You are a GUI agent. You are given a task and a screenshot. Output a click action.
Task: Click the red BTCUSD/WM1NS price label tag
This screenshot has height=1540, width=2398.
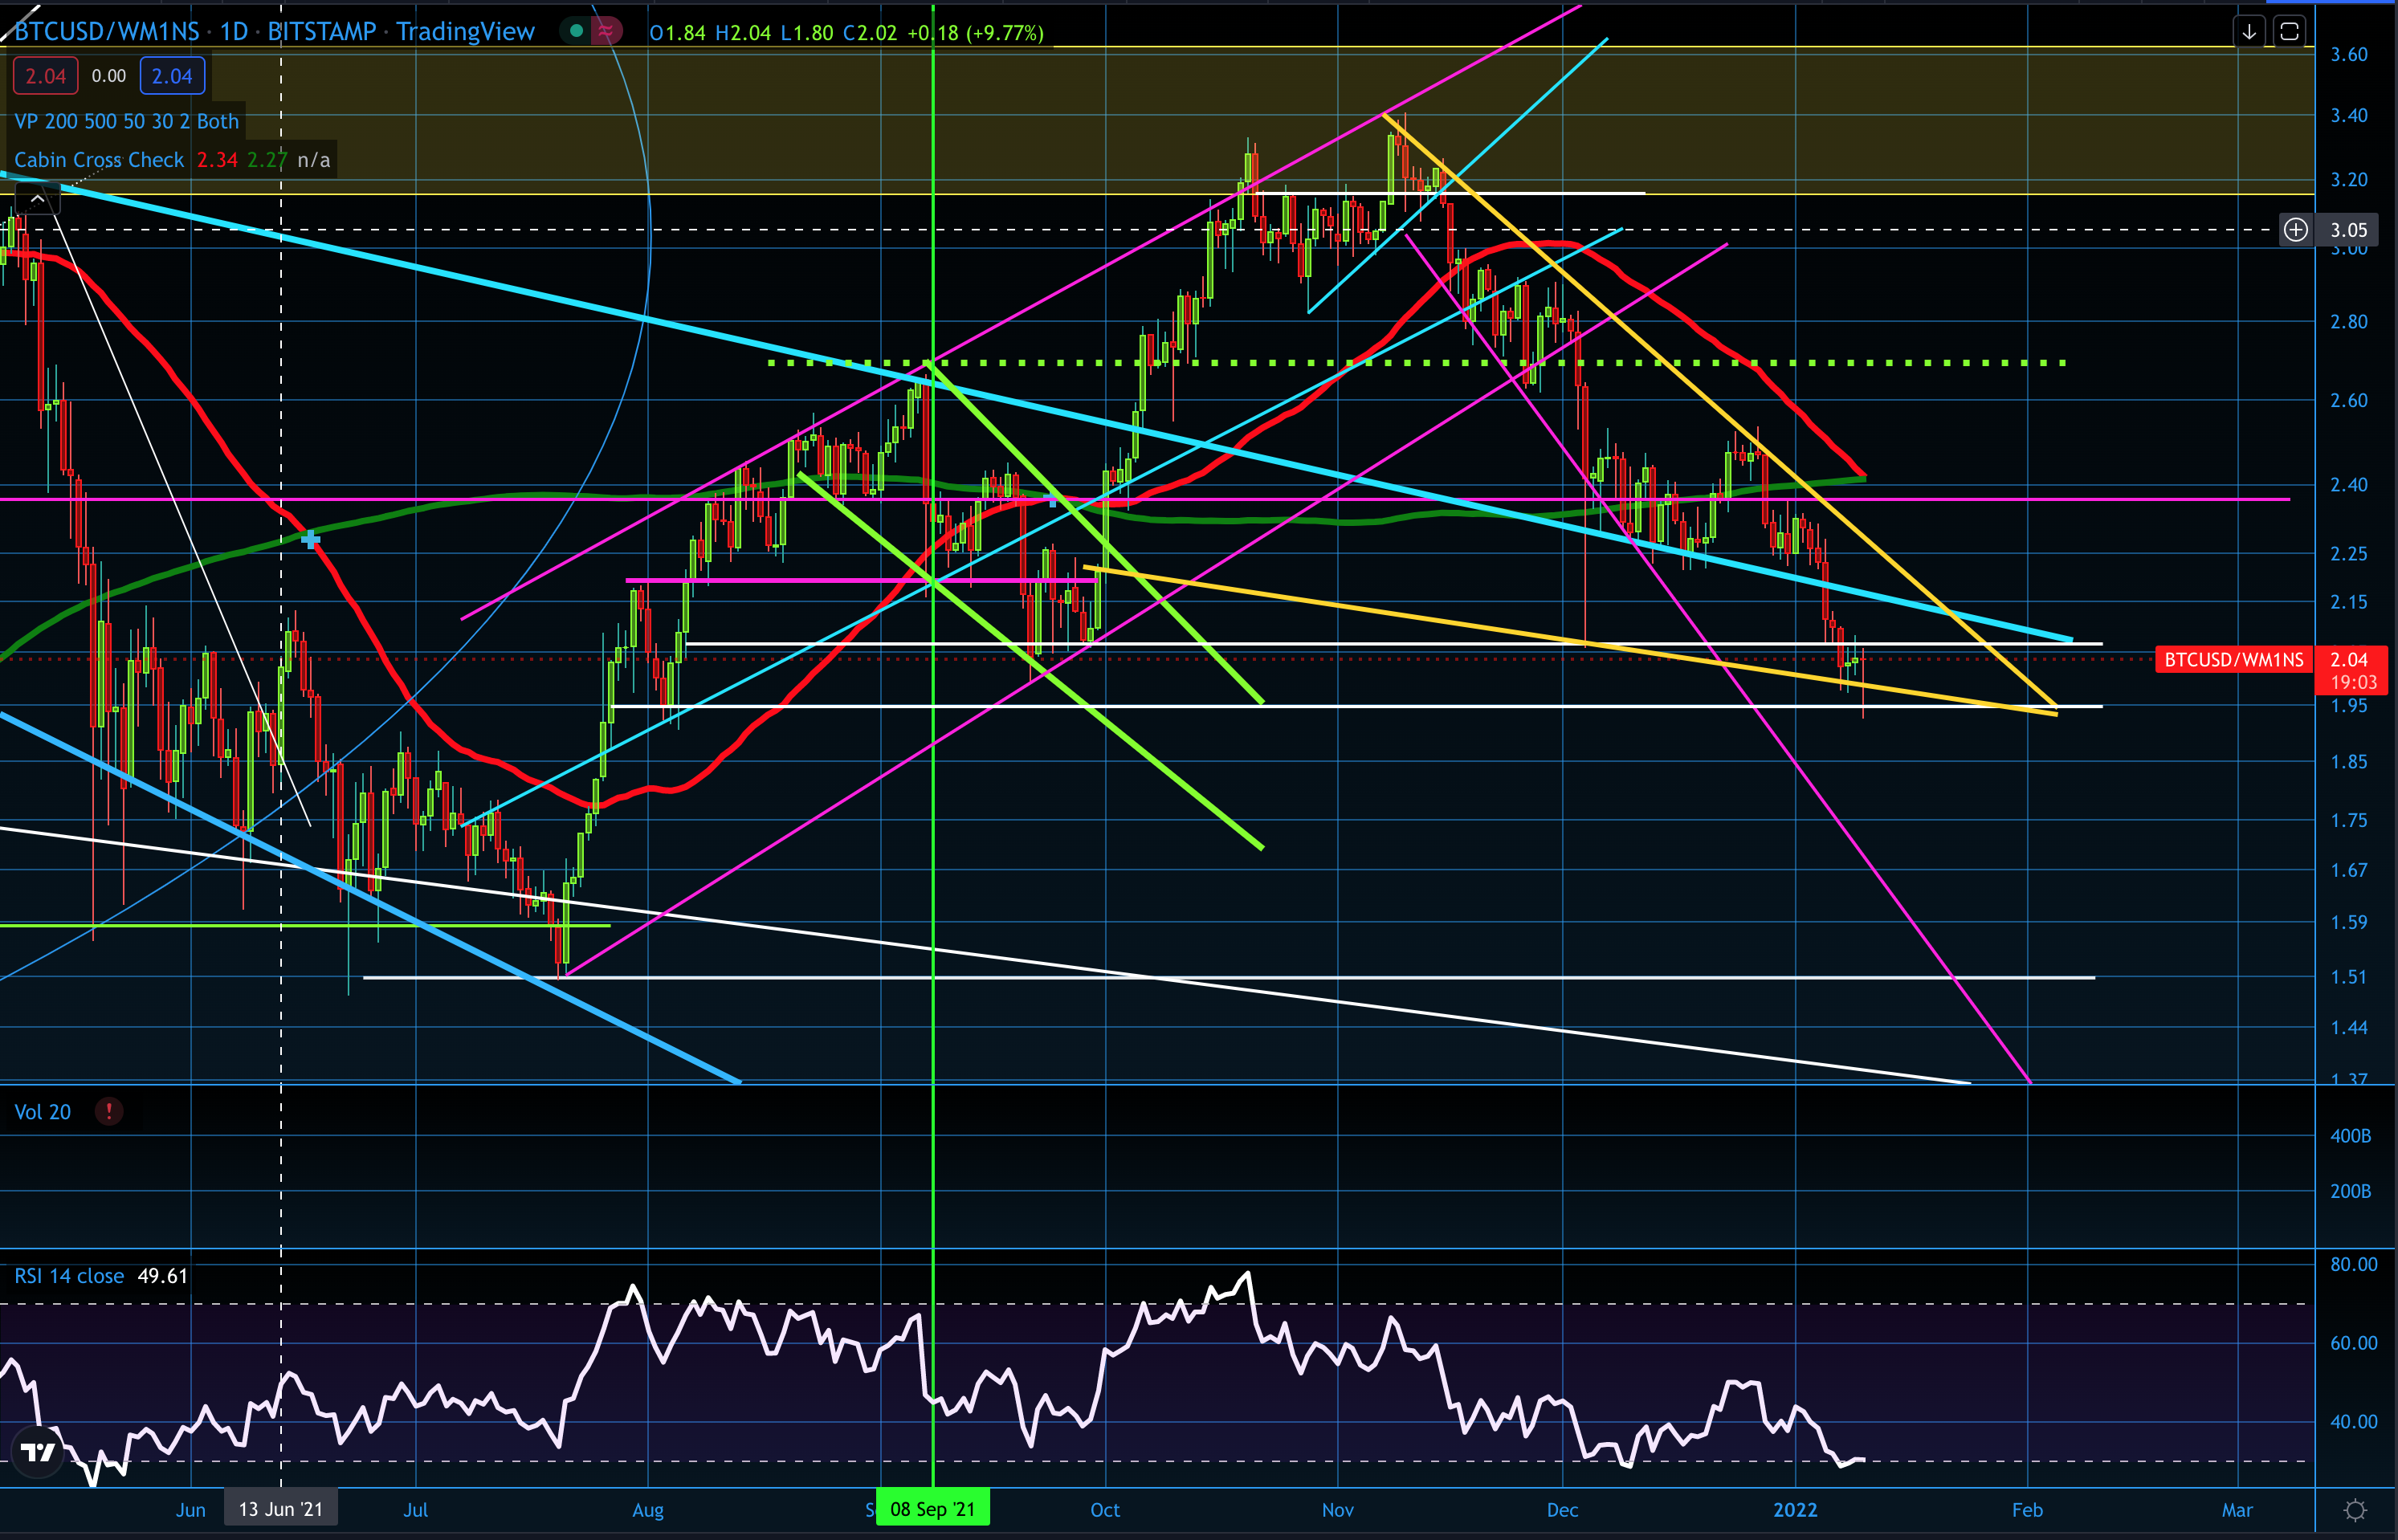[2233, 660]
